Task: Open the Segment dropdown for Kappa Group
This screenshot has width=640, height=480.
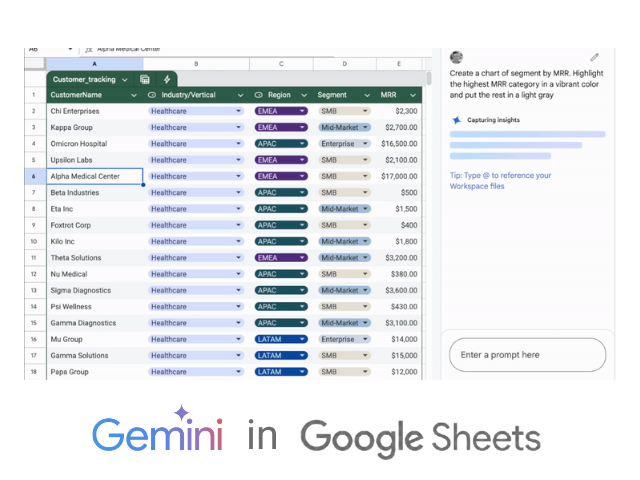Action: click(x=365, y=127)
